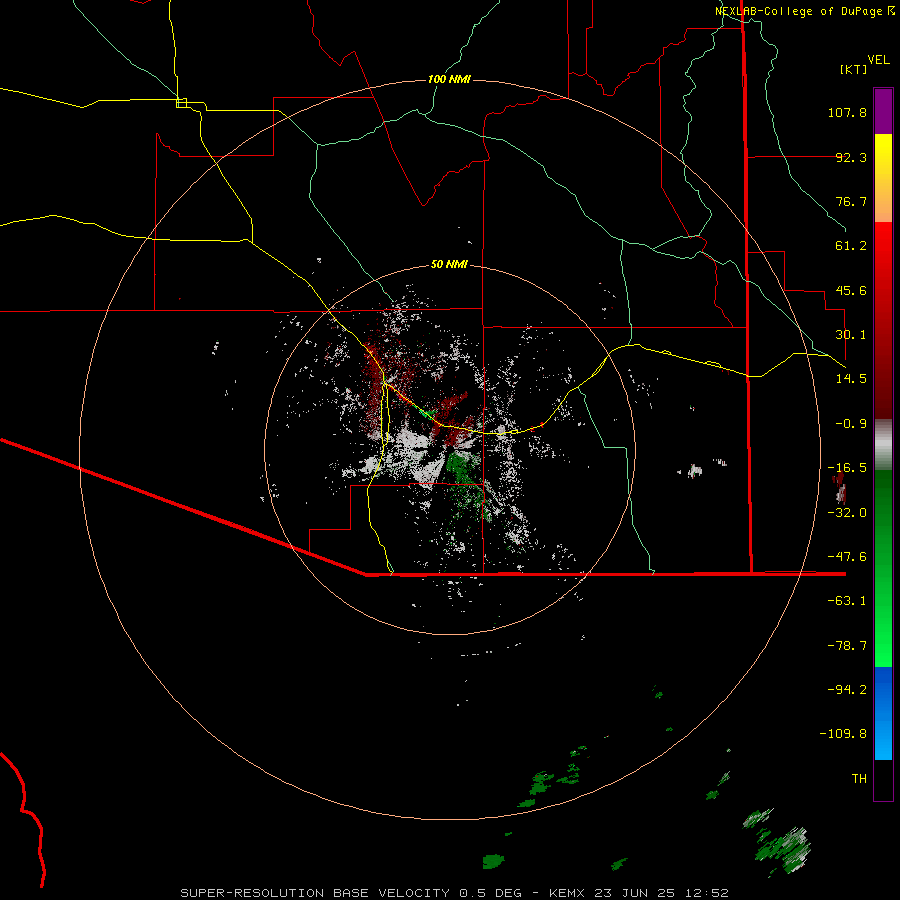900x900 pixels.
Task: Click the -94.2 velocity scale value
Action: point(847,690)
